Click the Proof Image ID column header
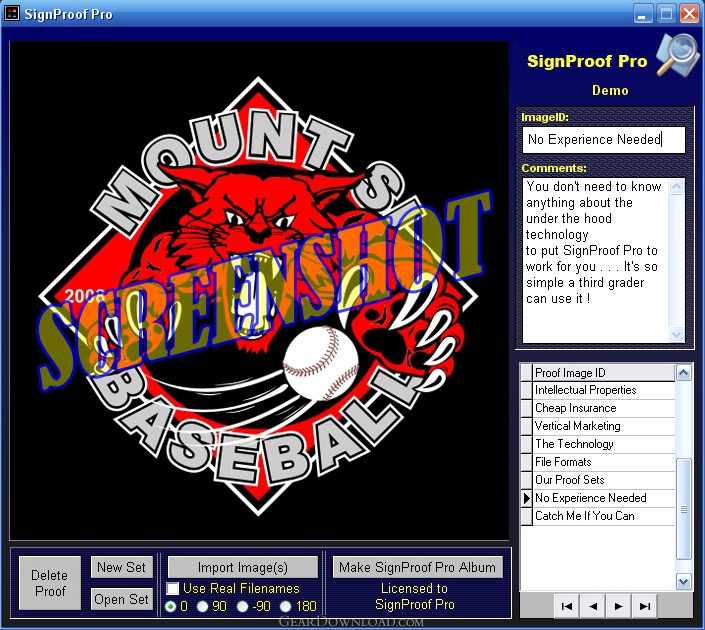Viewport: 705px width, 630px height. [x=604, y=373]
